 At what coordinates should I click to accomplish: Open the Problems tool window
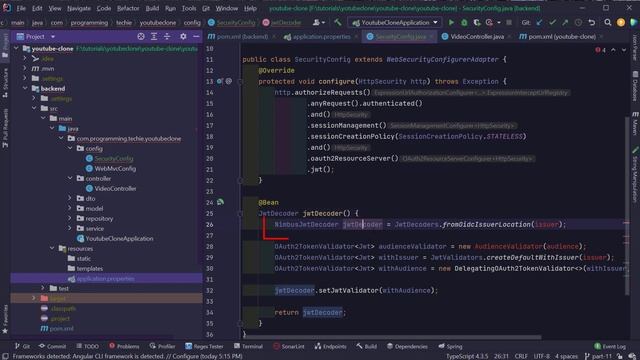point(124,346)
